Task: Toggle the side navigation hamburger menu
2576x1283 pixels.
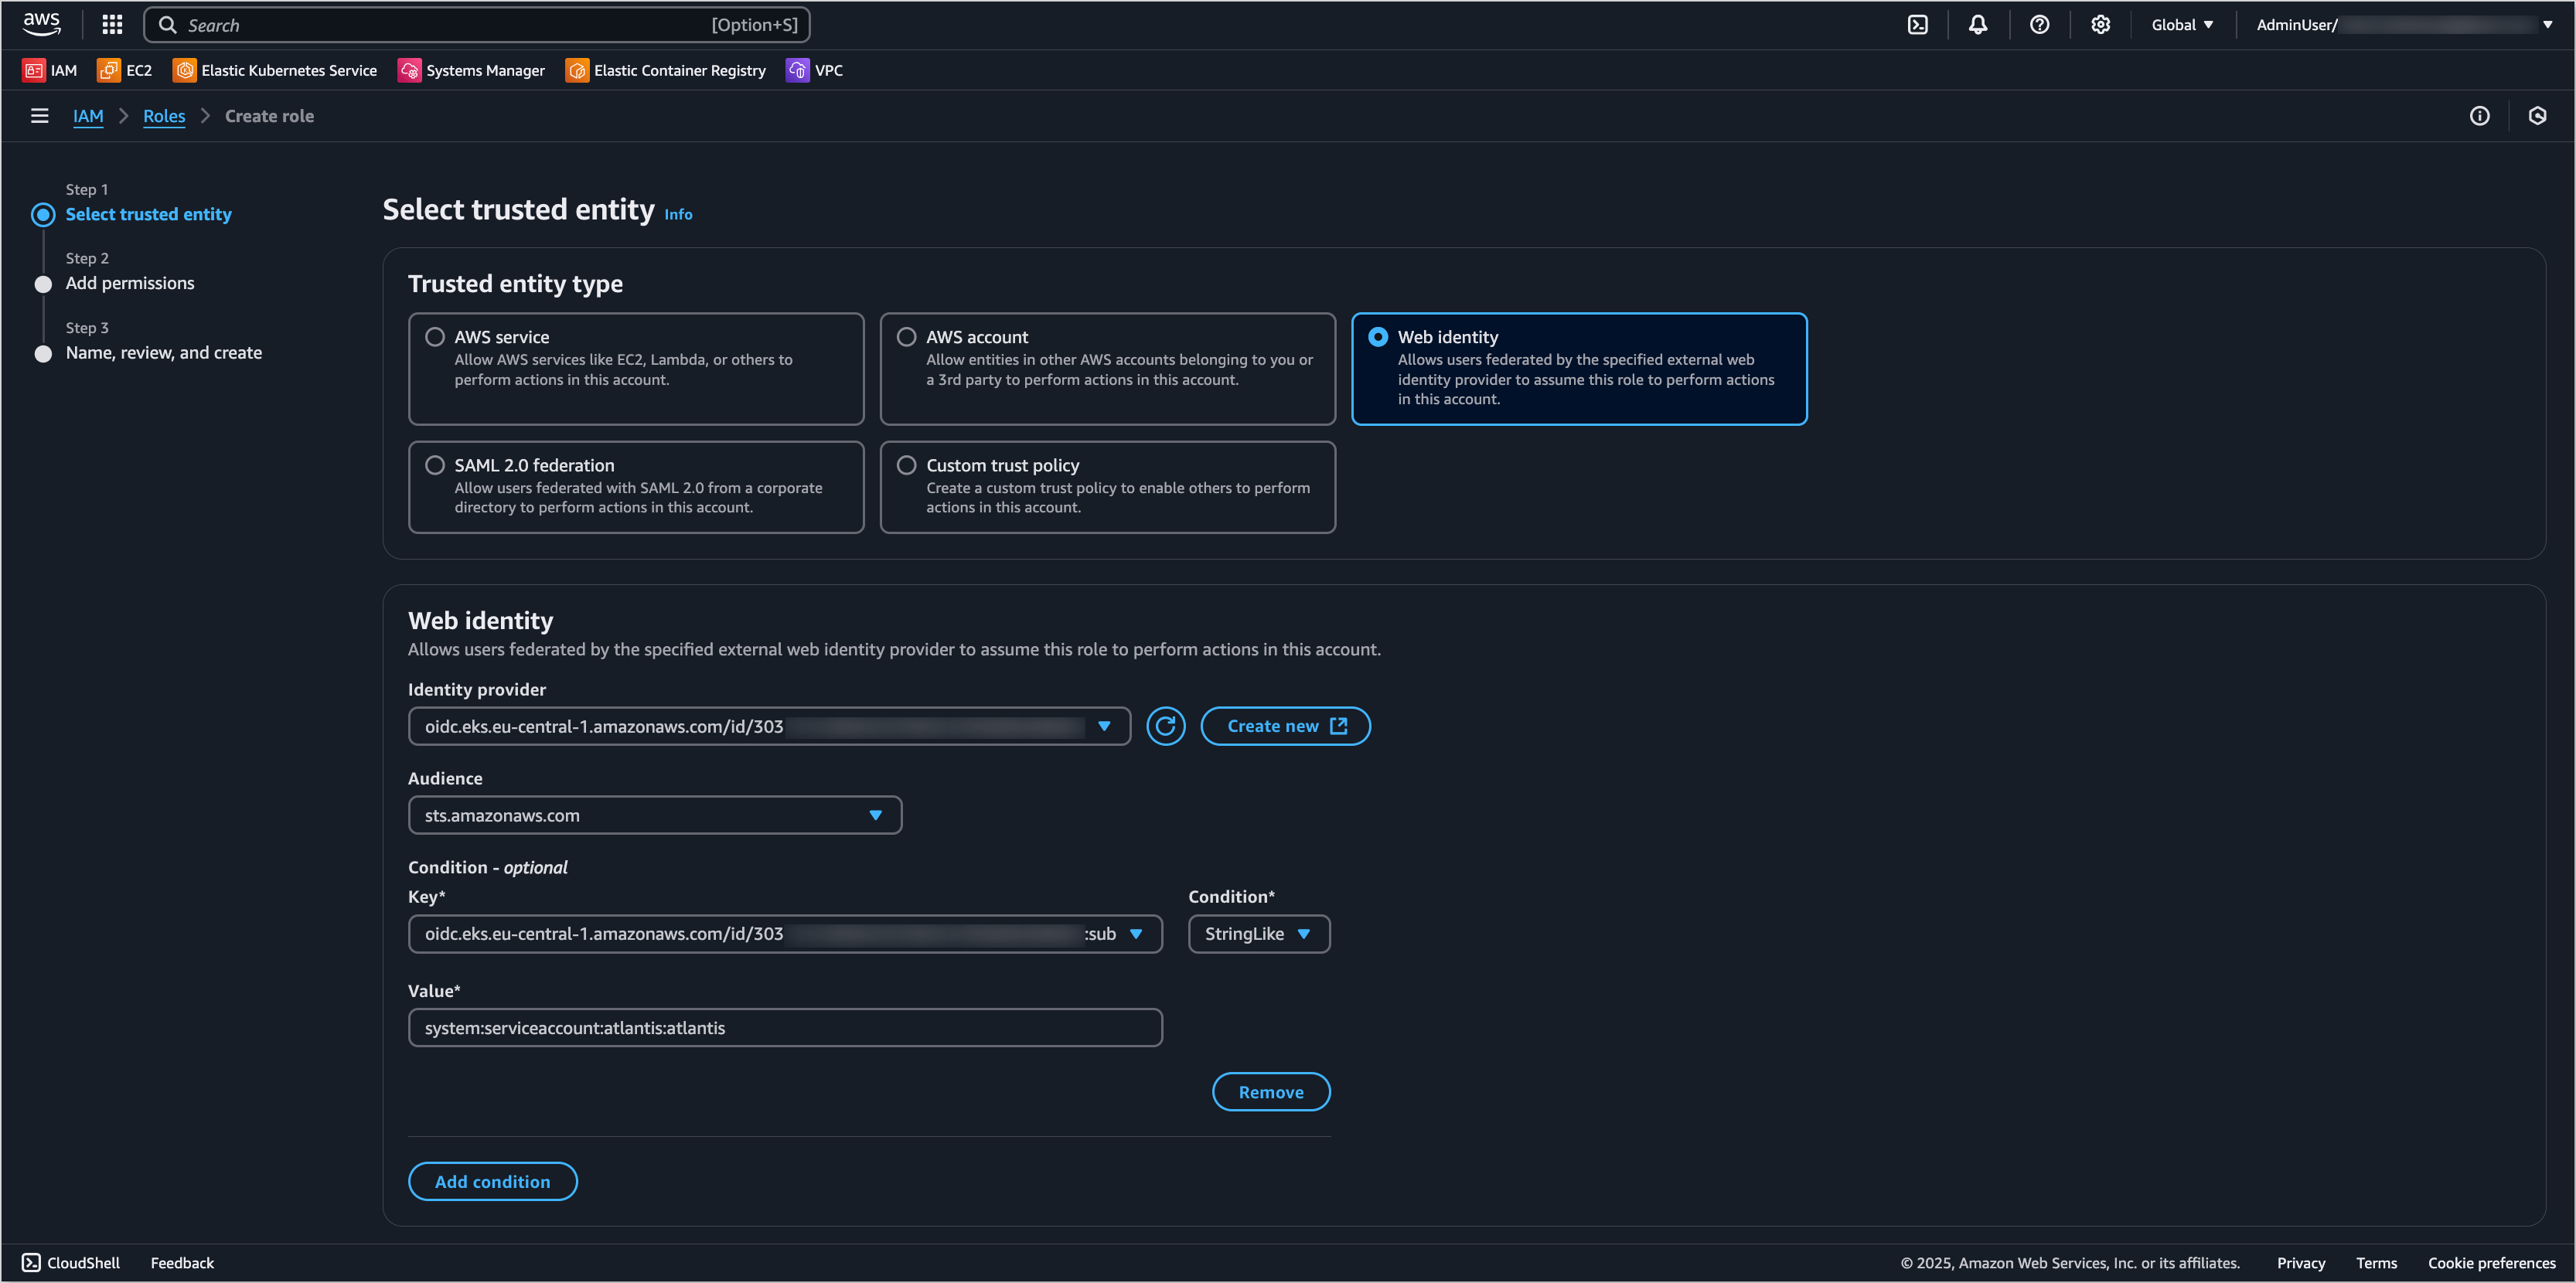Action: pyautogui.click(x=40, y=116)
